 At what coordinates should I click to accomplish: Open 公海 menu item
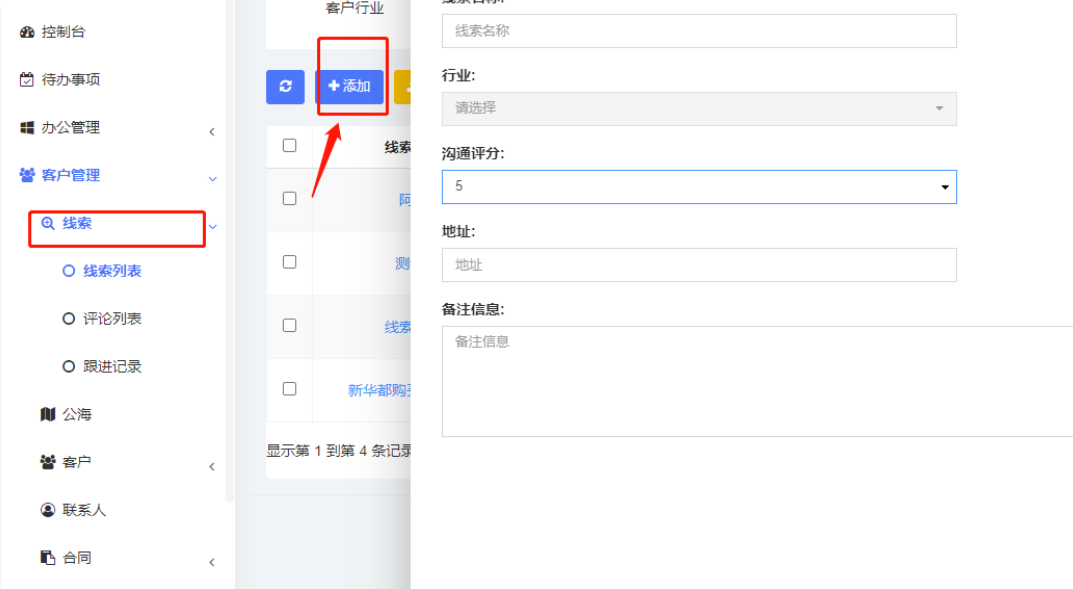click(x=77, y=415)
